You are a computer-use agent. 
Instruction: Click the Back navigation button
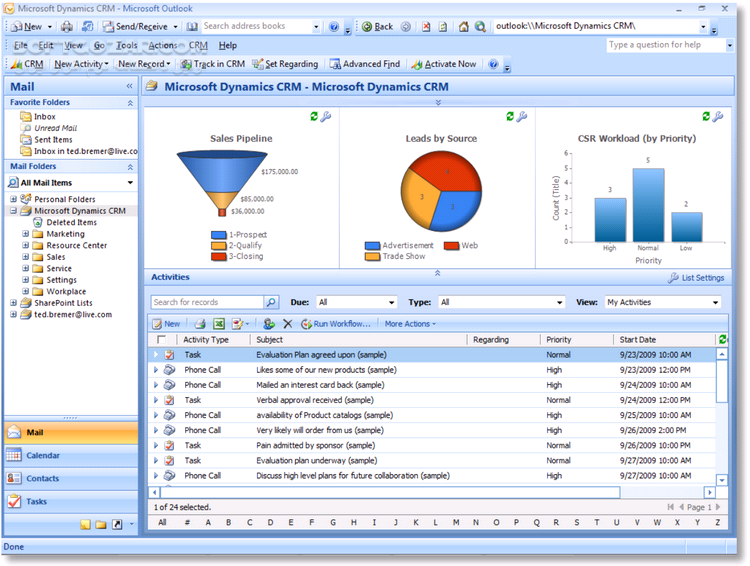point(378,26)
